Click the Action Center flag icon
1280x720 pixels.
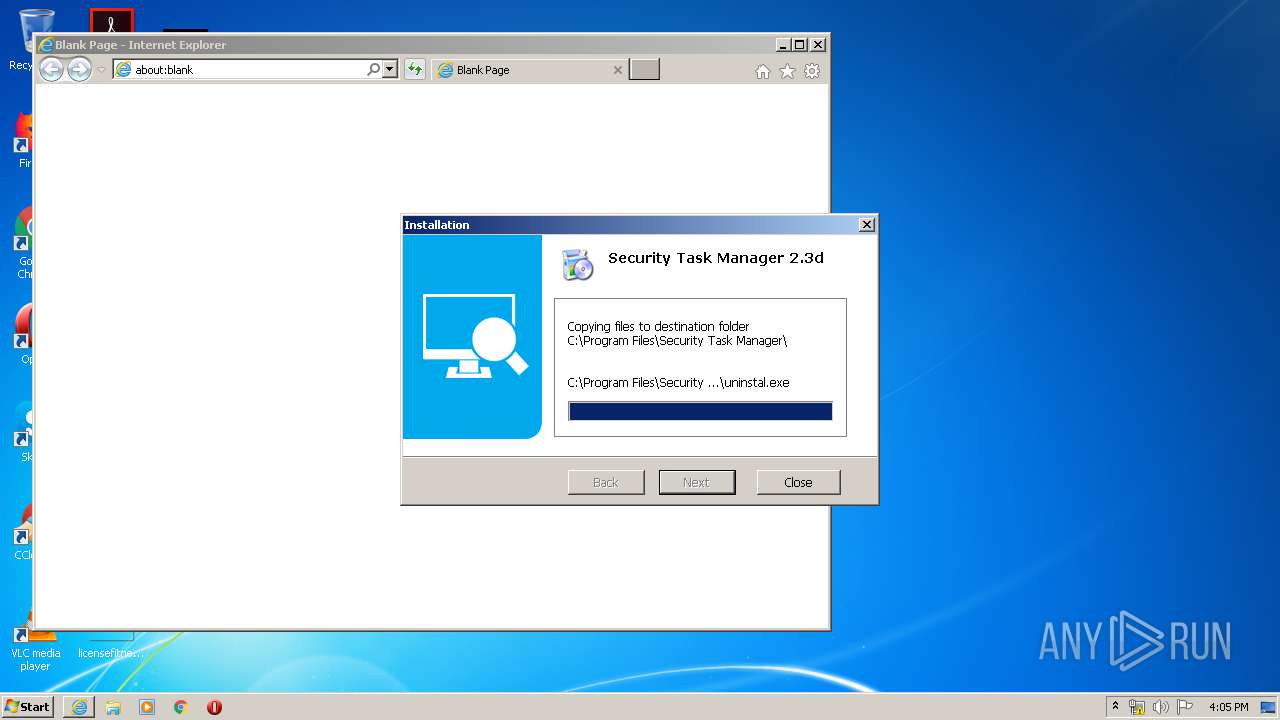pos(1185,707)
